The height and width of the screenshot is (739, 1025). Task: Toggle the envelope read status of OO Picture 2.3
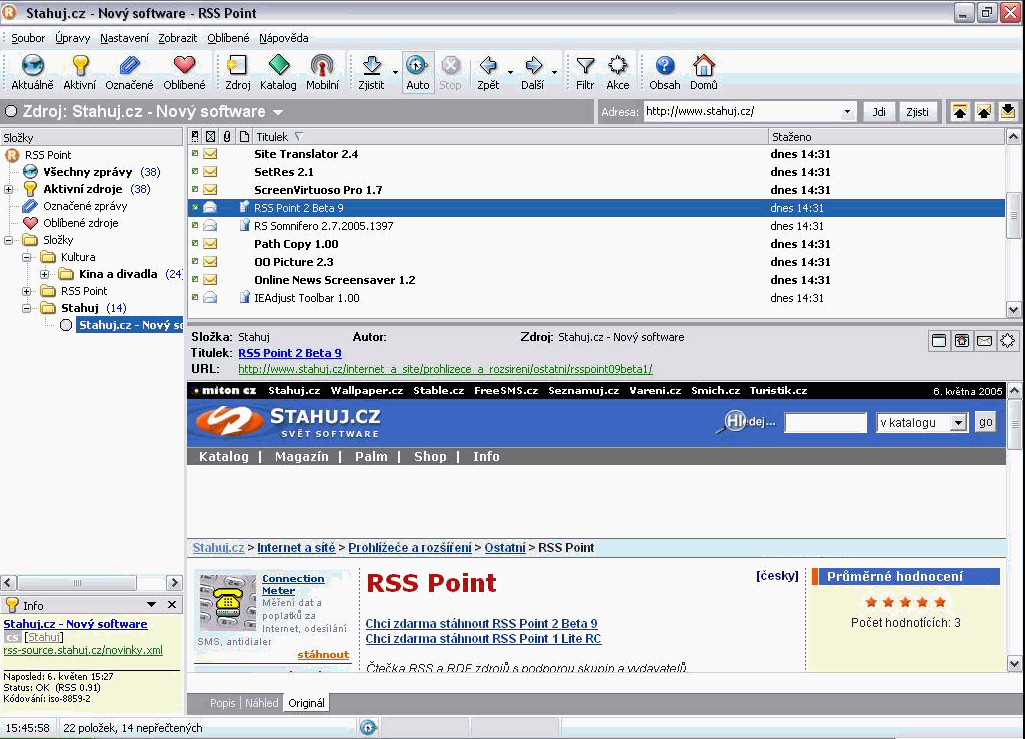(x=210, y=262)
